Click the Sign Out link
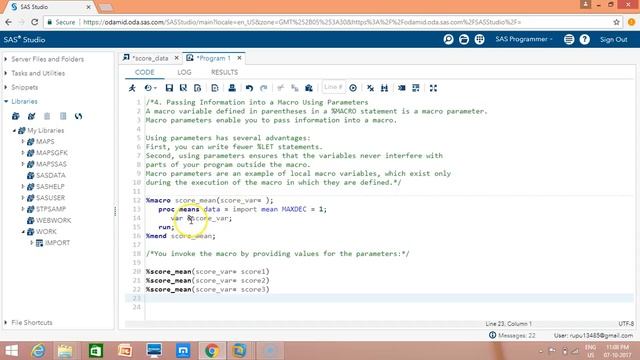The image size is (640, 360). 613,40
